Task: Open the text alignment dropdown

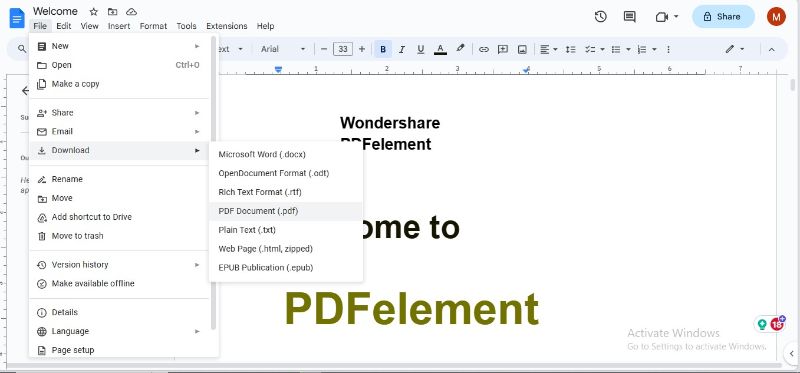Action: pyautogui.click(x=549, y=49)
